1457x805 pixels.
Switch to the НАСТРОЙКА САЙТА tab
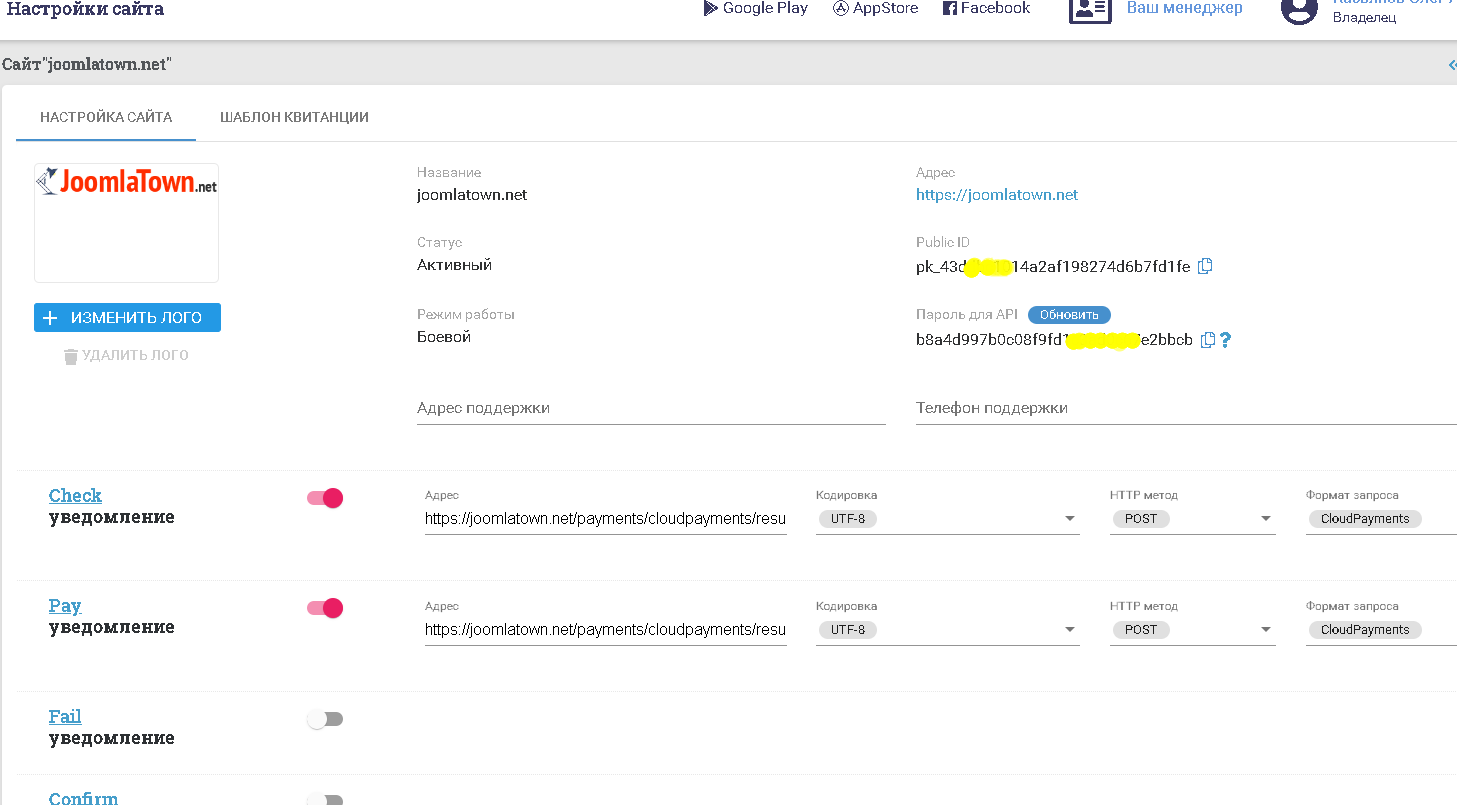(x=106, y=117)
